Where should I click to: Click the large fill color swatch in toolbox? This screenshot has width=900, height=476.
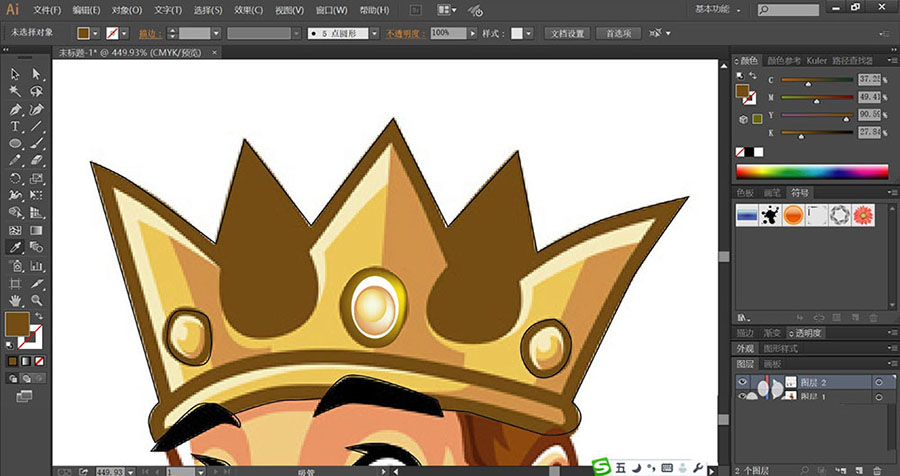click(17, 324)
